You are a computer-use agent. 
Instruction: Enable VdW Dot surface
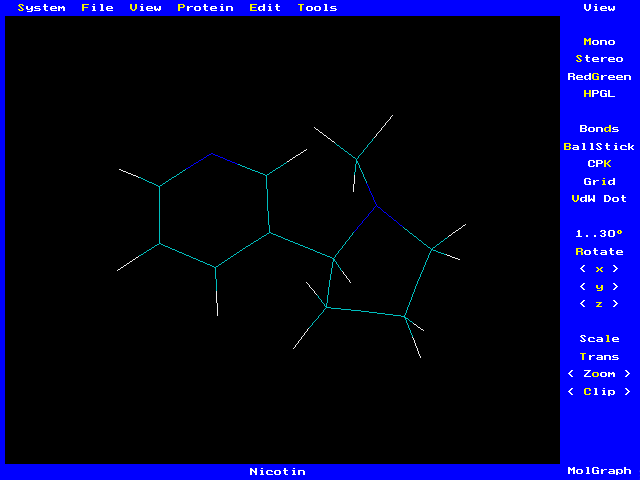click(x=599, y=199)
